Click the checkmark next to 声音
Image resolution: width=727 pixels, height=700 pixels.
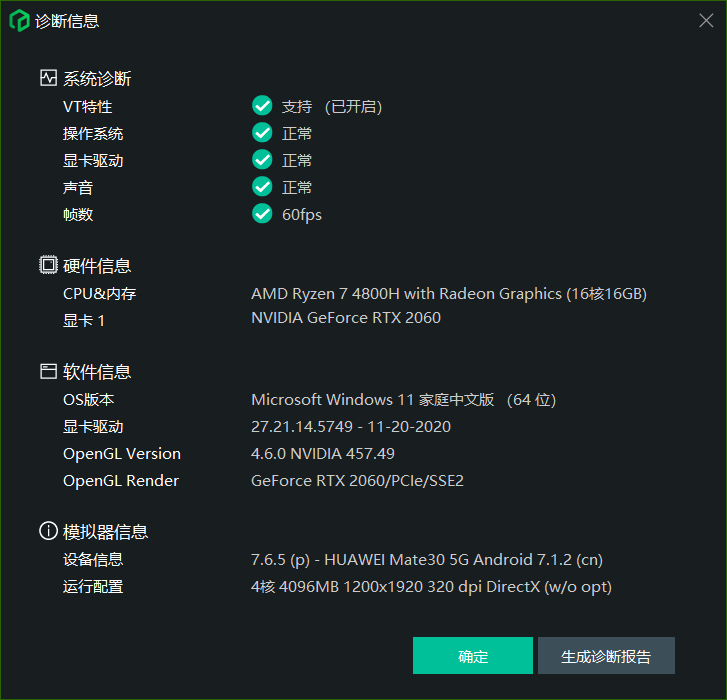[x=262, y=186]
